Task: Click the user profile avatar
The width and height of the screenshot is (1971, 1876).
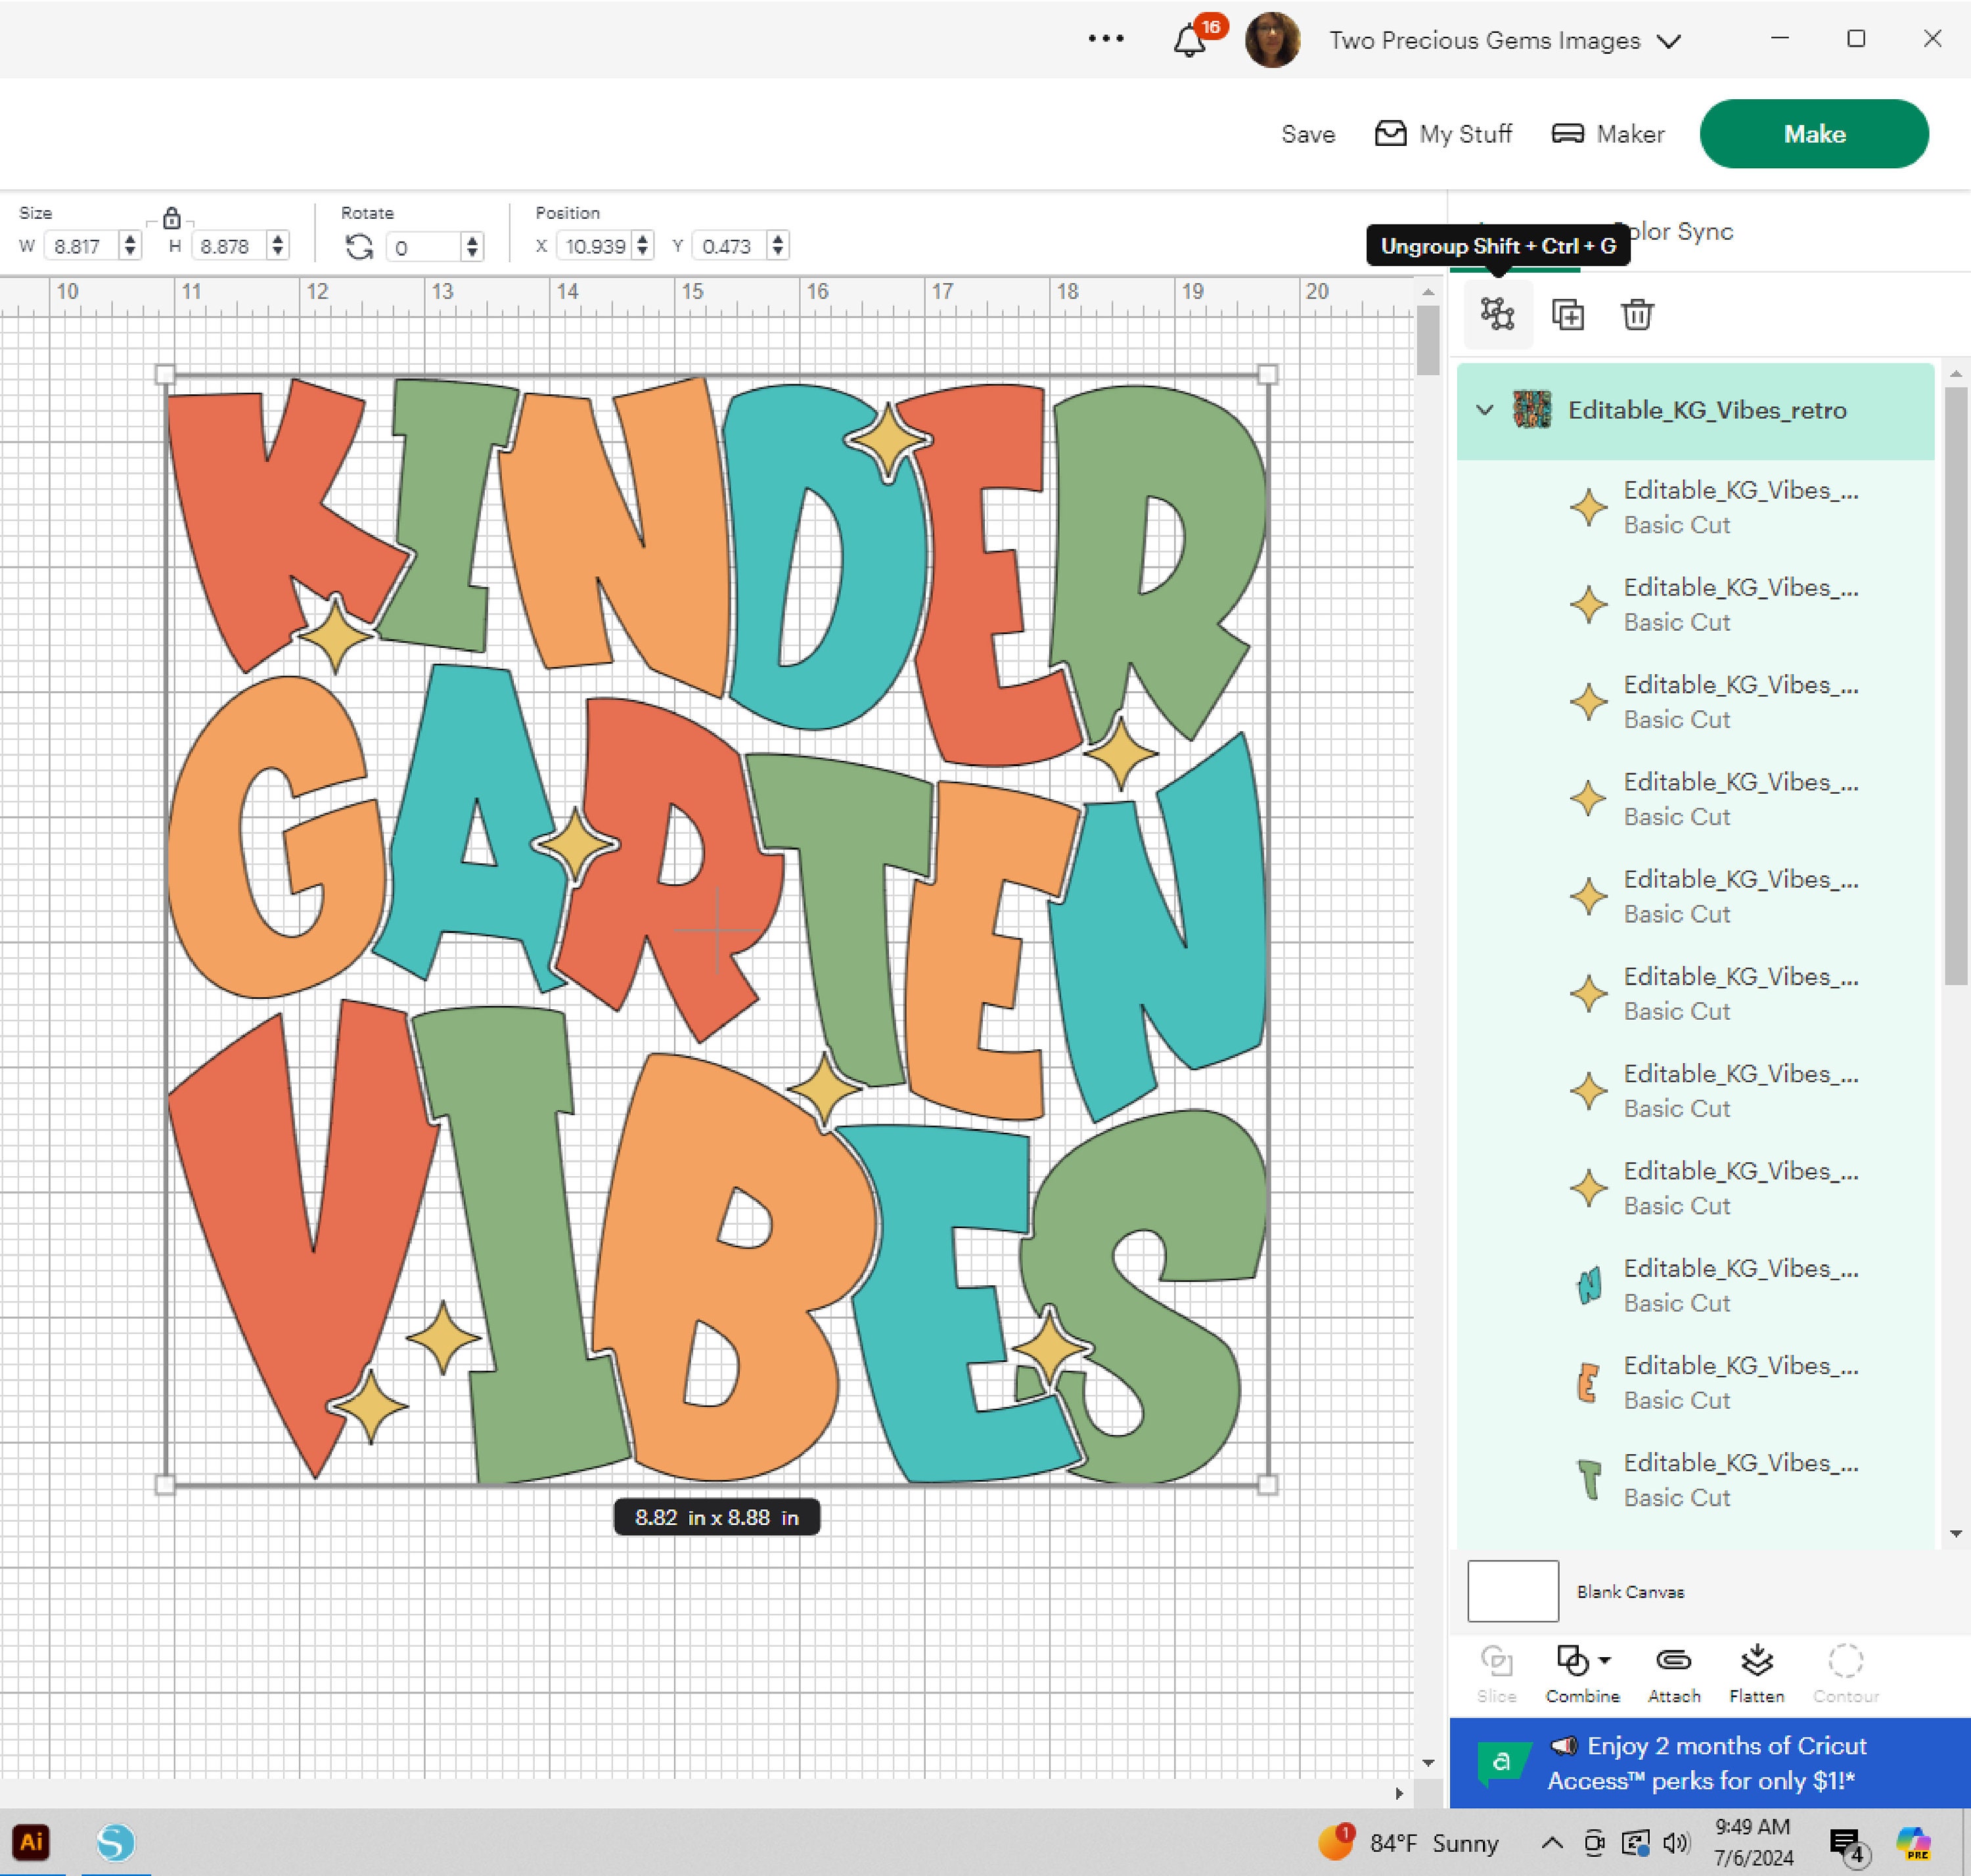Action: pyautogui.click(x=1272, y=40)
